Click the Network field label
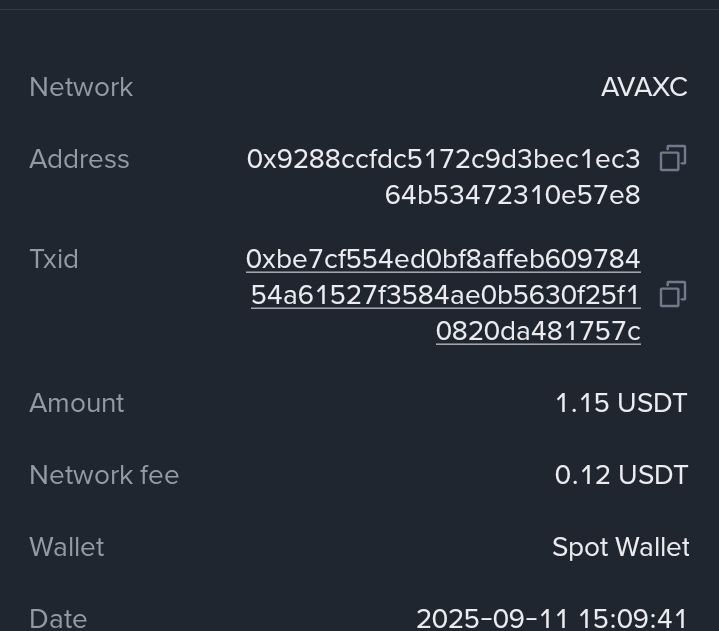Image resolution: width=719 pixels, height=631 pixels. (x=81, y=87)
